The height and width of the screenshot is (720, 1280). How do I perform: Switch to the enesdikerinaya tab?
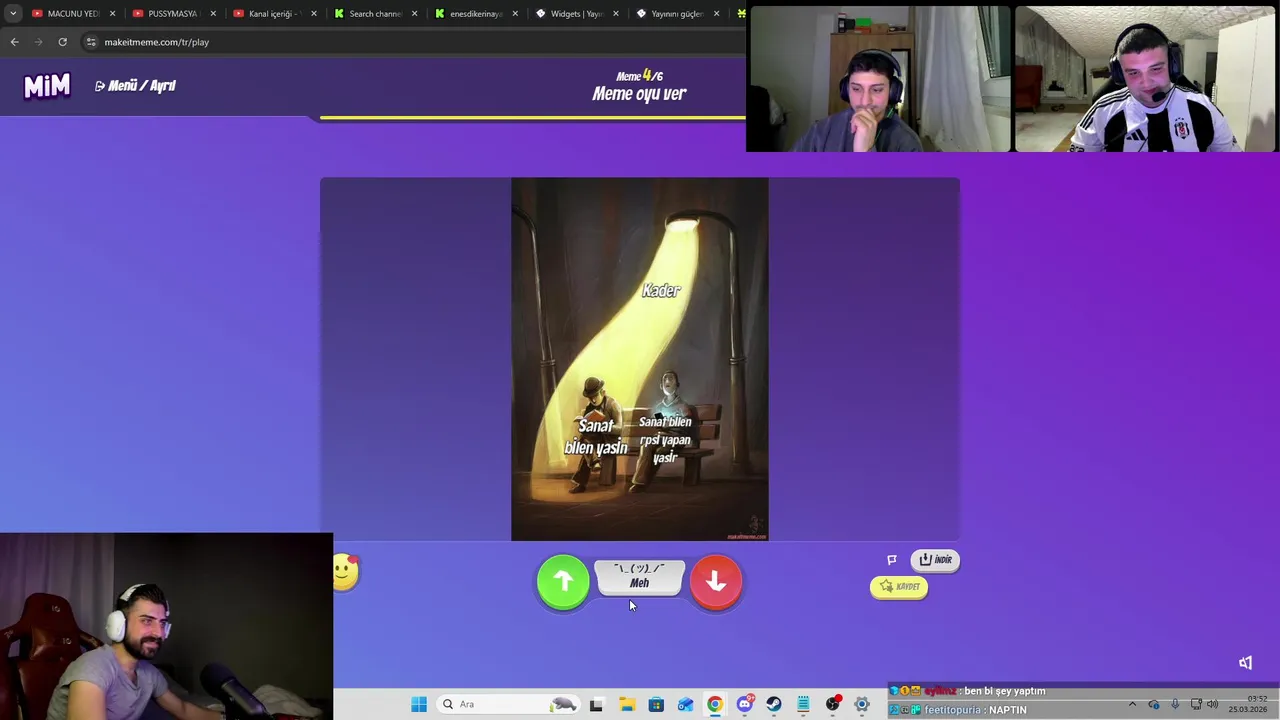point(475,14)
